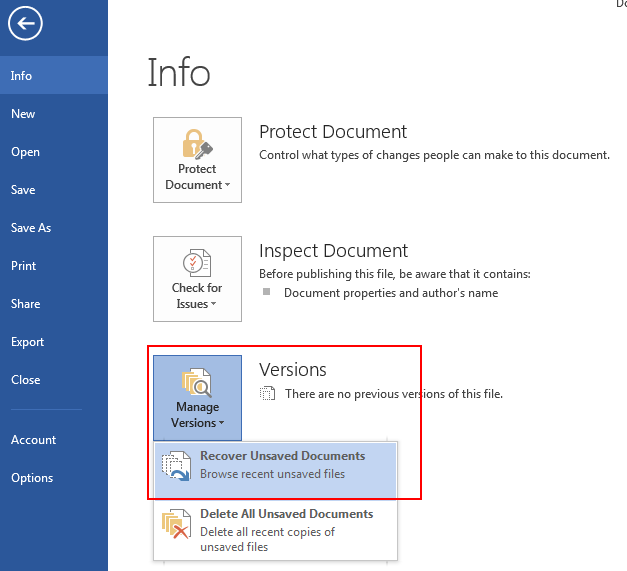The width and height of the screenshot is (627, 571).
Task: Click the Recover Unsaved Documents icon
Action: click(176, 466)
